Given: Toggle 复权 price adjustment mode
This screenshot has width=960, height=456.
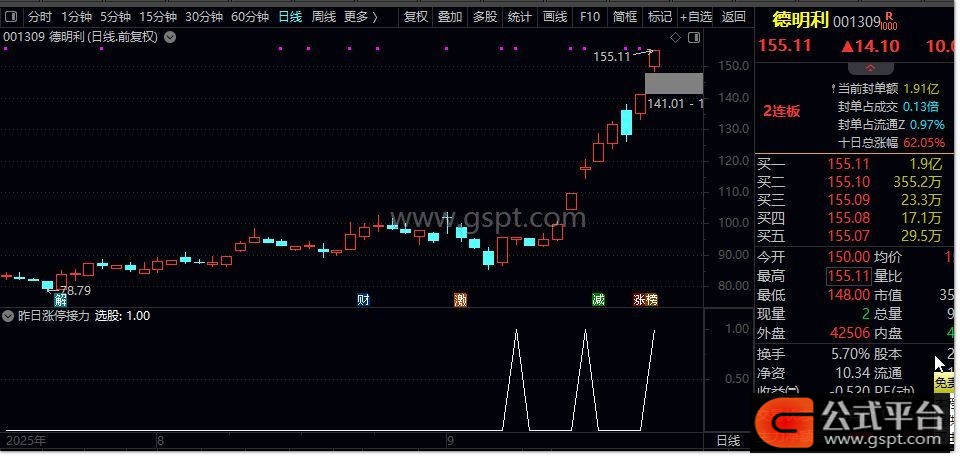Looking at the screenshot, I should click(x=415, y=16).
